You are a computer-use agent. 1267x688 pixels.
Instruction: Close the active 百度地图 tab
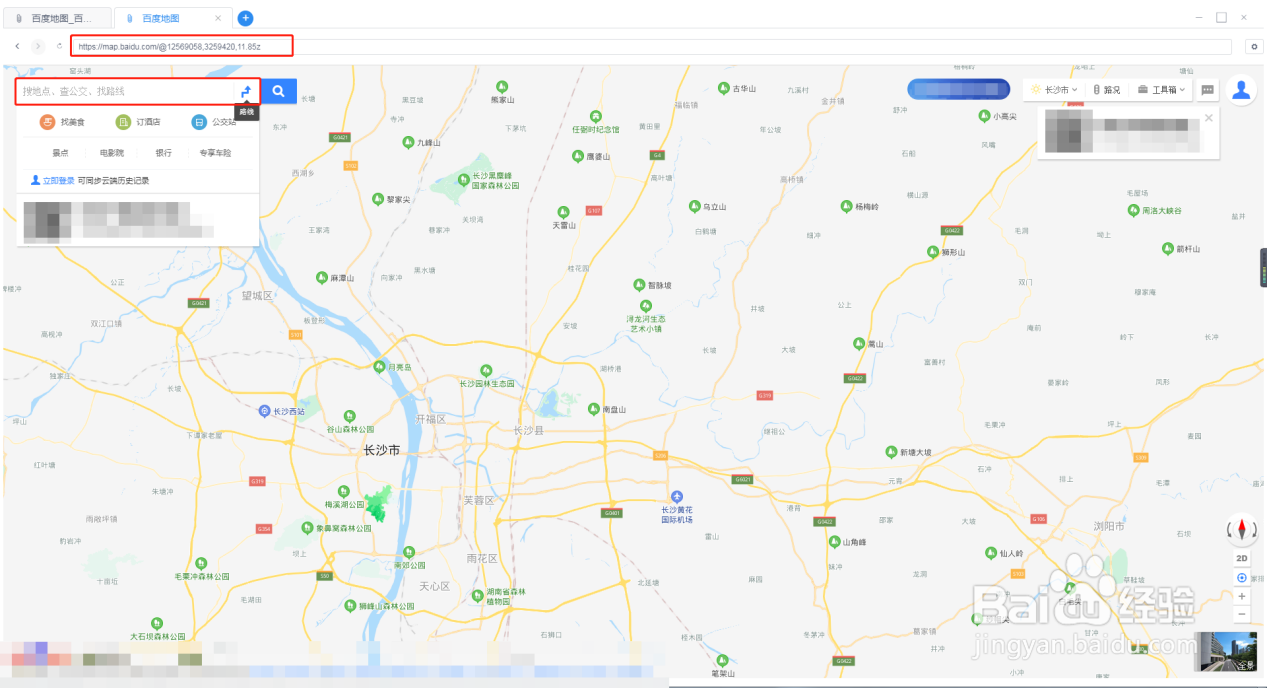219,18
